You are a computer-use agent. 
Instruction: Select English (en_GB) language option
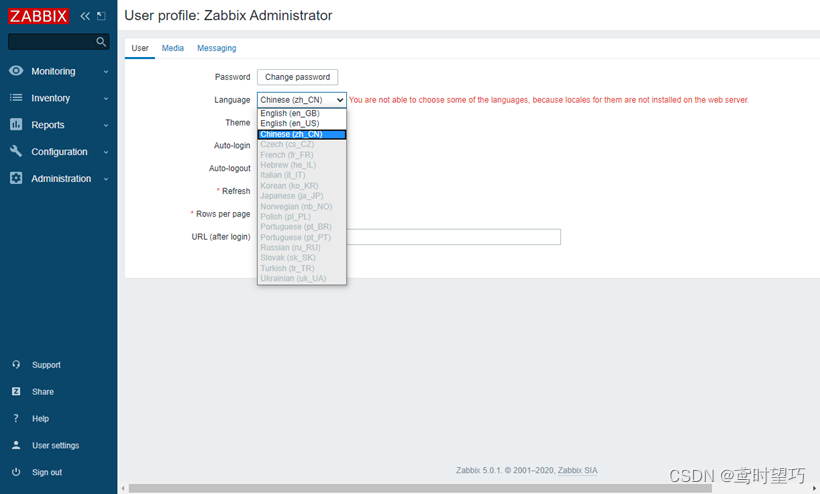302,113
